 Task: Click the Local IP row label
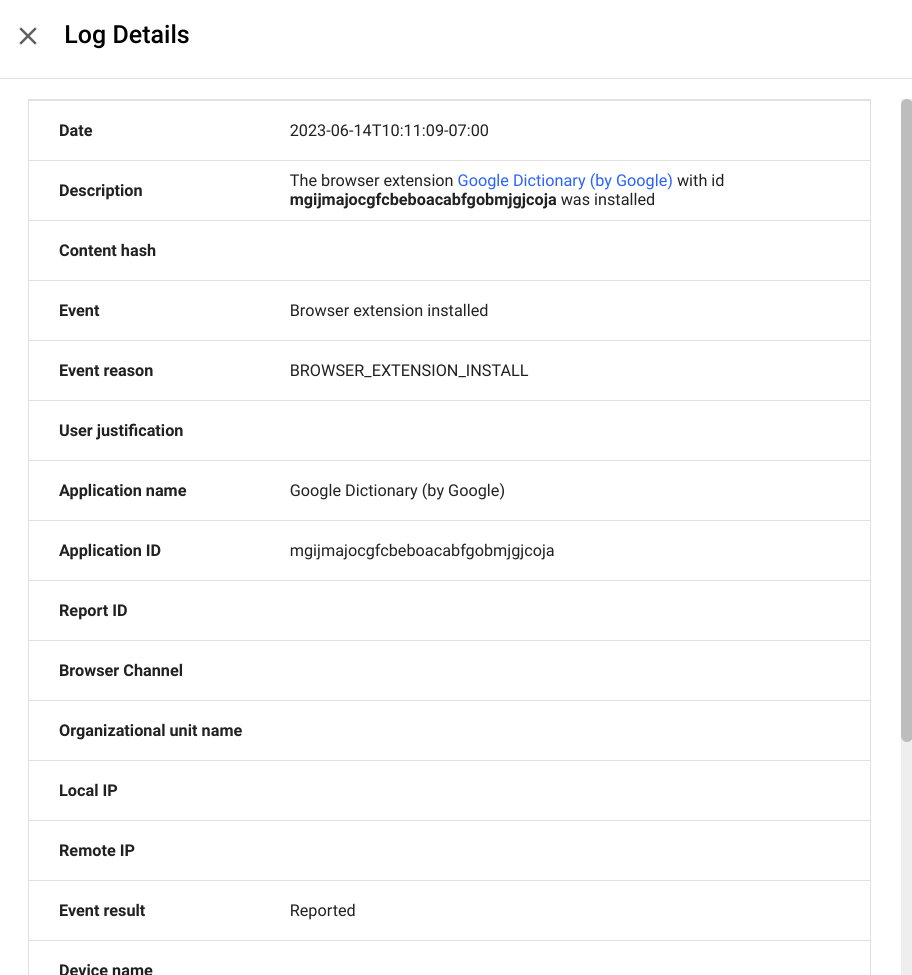click(88, 790)
